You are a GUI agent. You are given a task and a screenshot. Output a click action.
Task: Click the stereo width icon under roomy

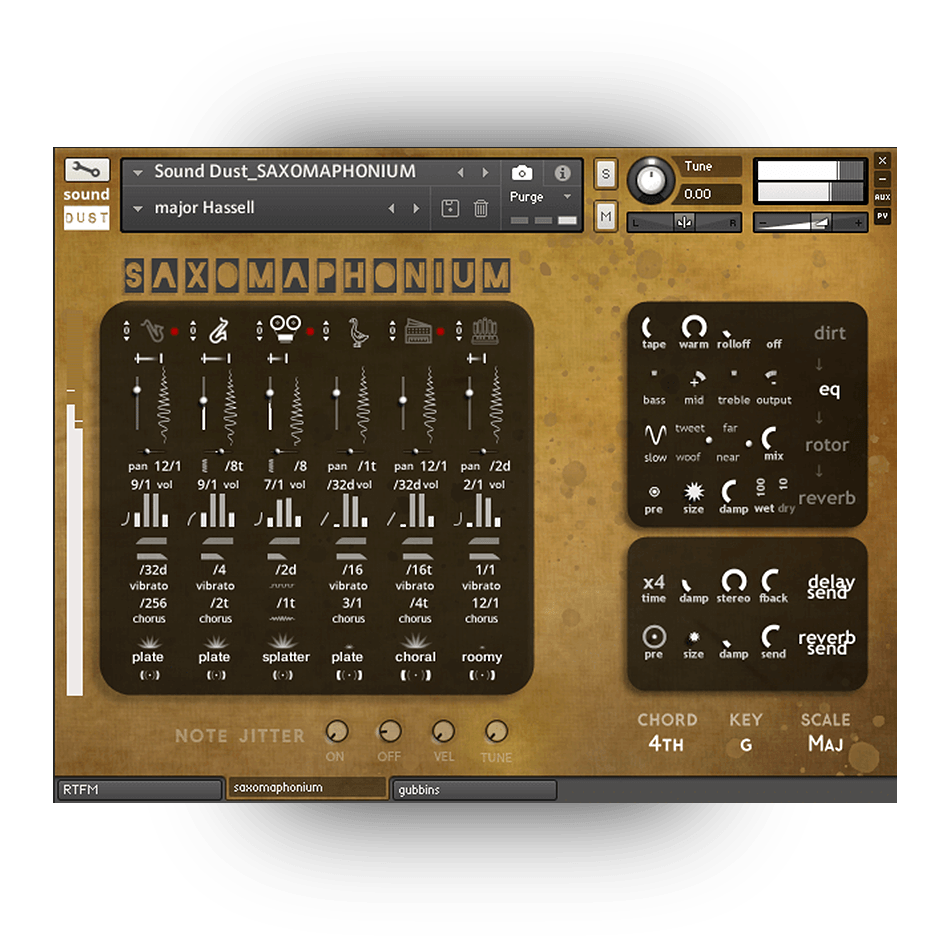click(482, 675)
